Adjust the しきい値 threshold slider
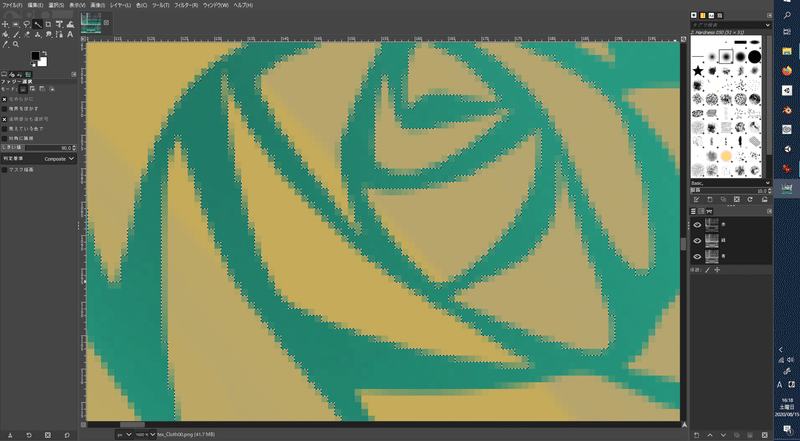 click(x=38, y=148)
